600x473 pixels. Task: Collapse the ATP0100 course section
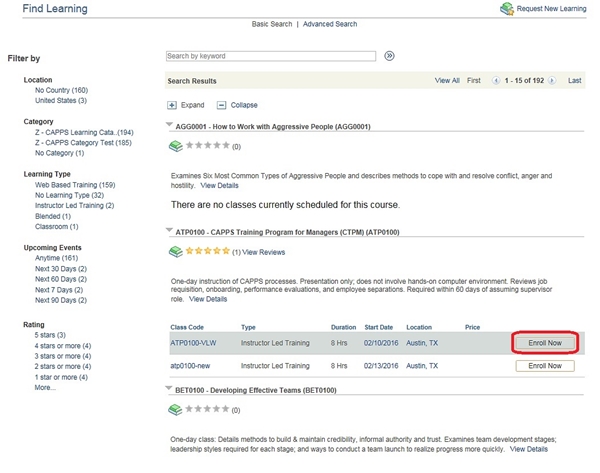[169, 233]
